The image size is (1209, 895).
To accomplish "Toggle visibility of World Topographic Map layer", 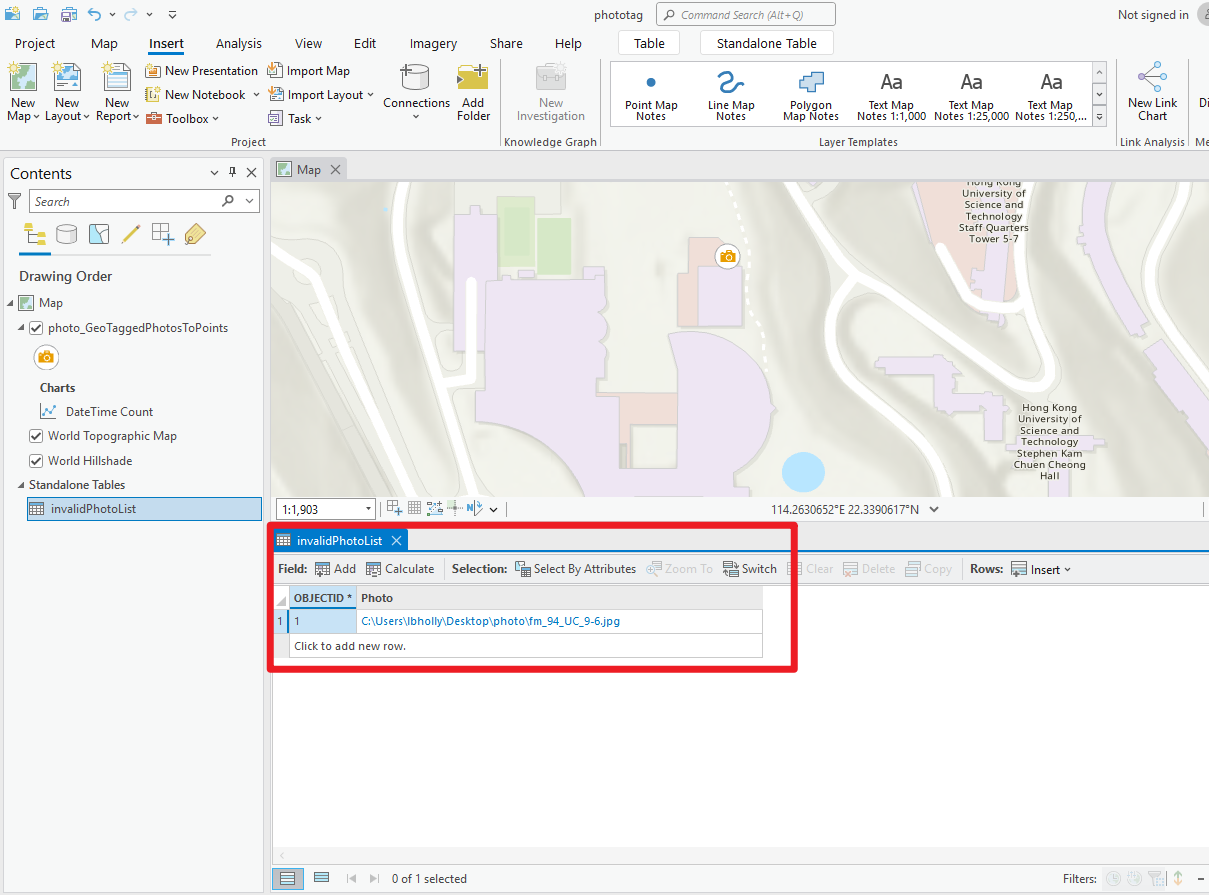I will [37, 436].
